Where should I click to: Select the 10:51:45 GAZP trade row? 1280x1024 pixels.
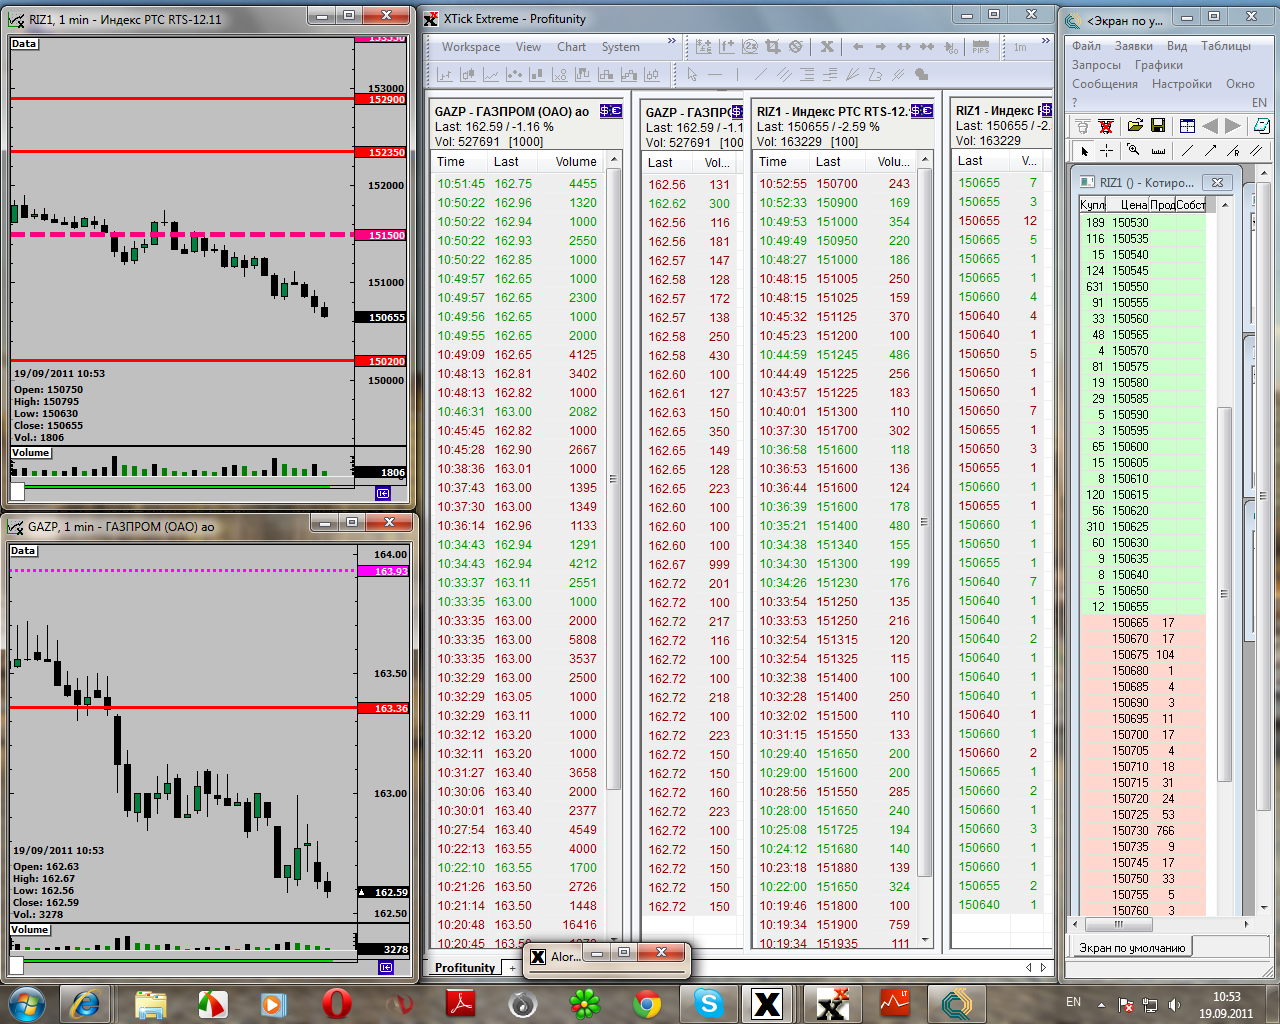point(517,184)
